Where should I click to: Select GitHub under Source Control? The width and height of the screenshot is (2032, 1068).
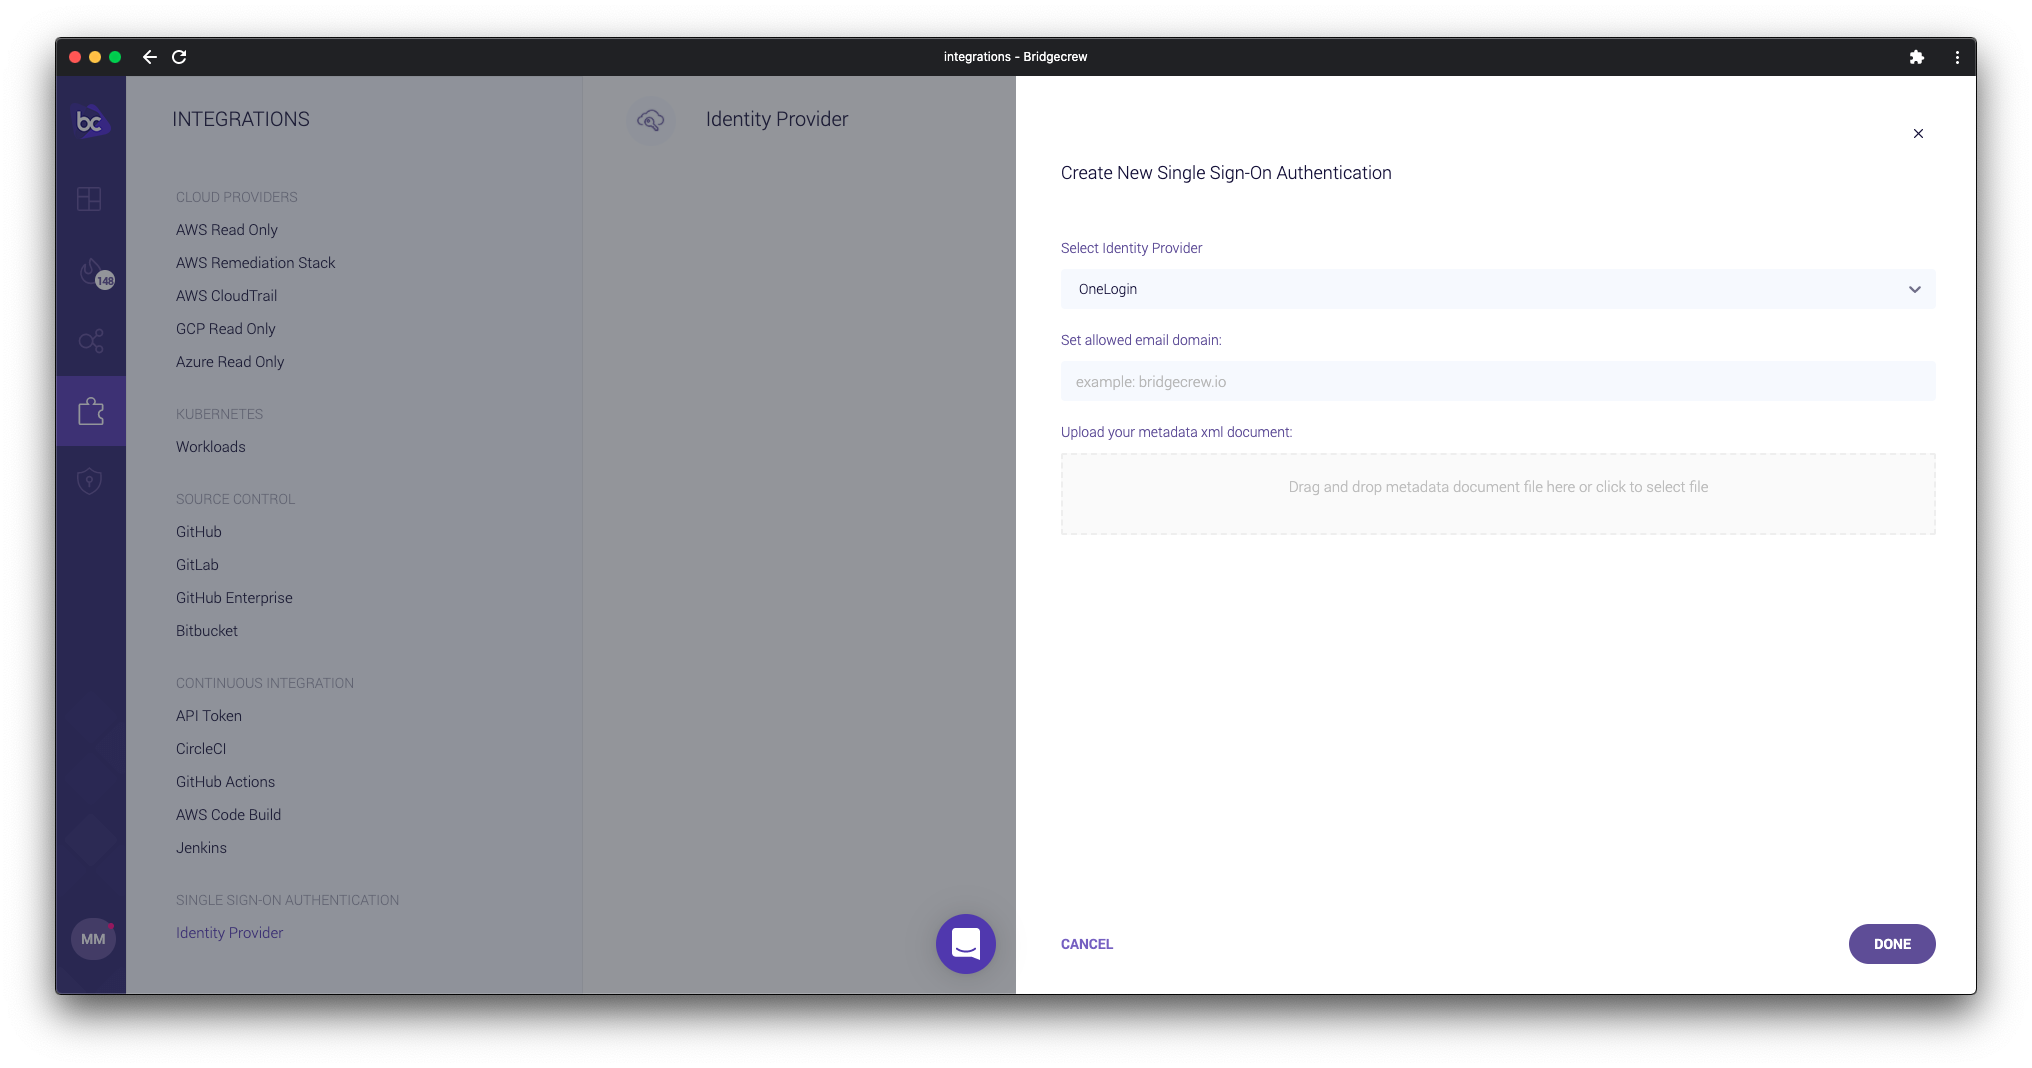click(199, 532)
